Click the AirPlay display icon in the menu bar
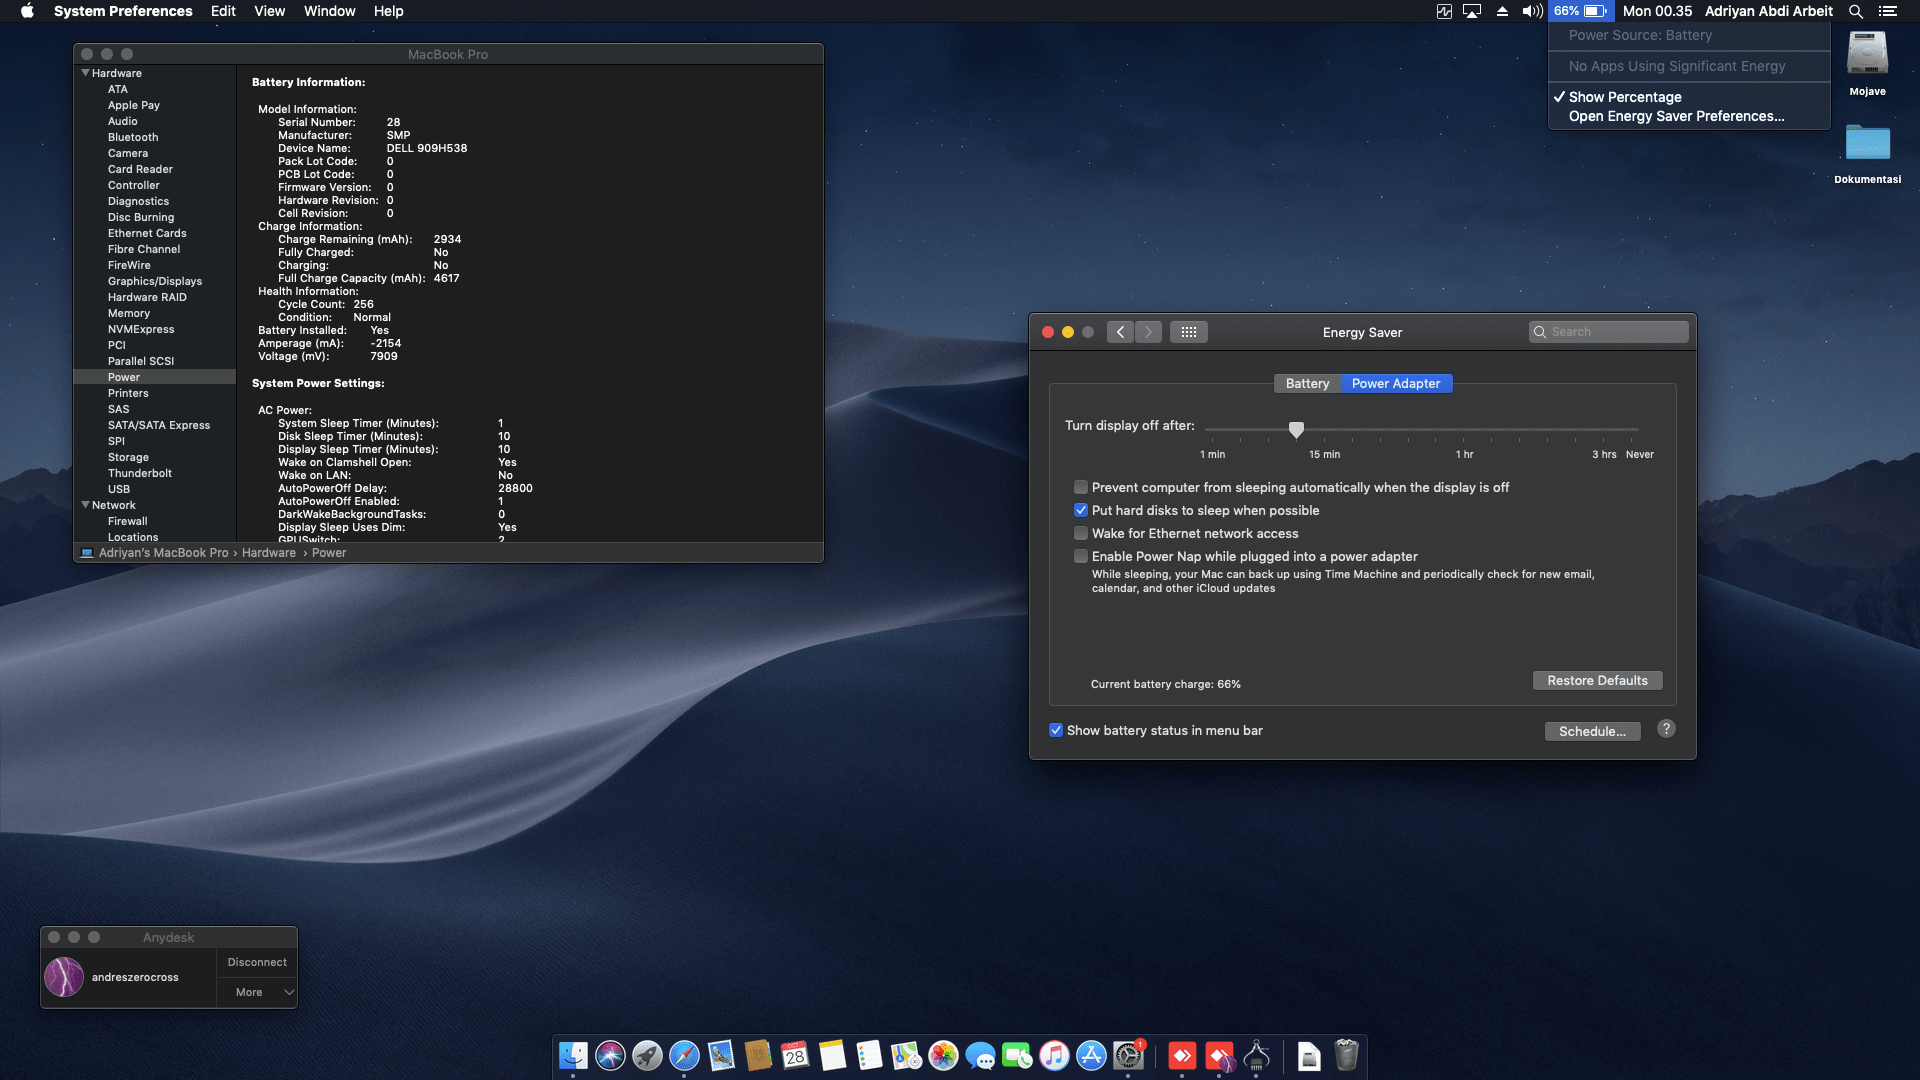This screenshot has height=1080, width=1920. tap(1472, 11)
